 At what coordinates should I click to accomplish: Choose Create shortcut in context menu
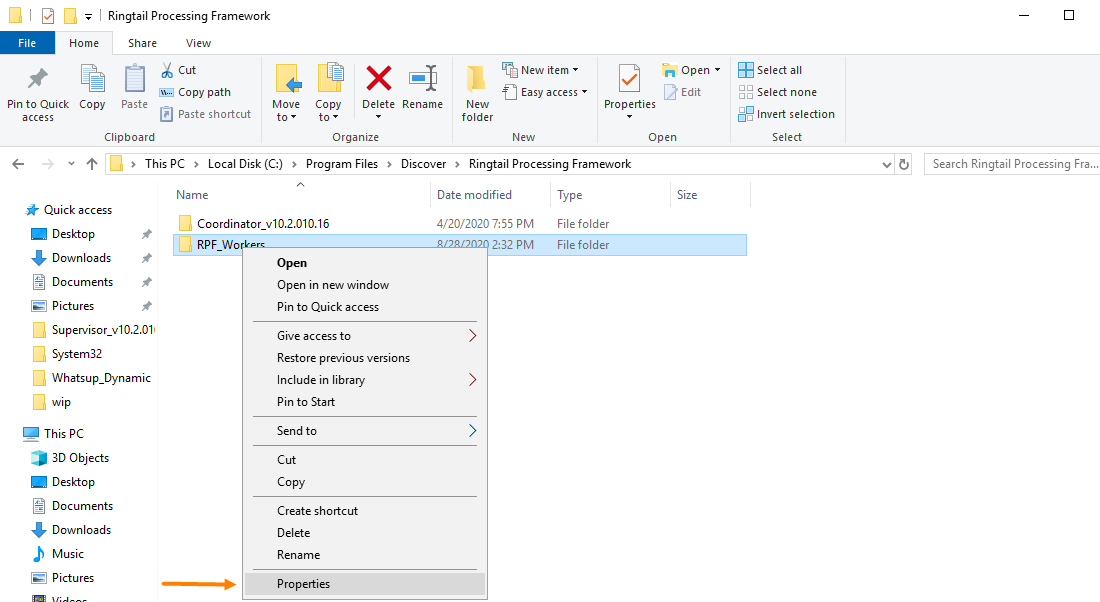(317, 511)
